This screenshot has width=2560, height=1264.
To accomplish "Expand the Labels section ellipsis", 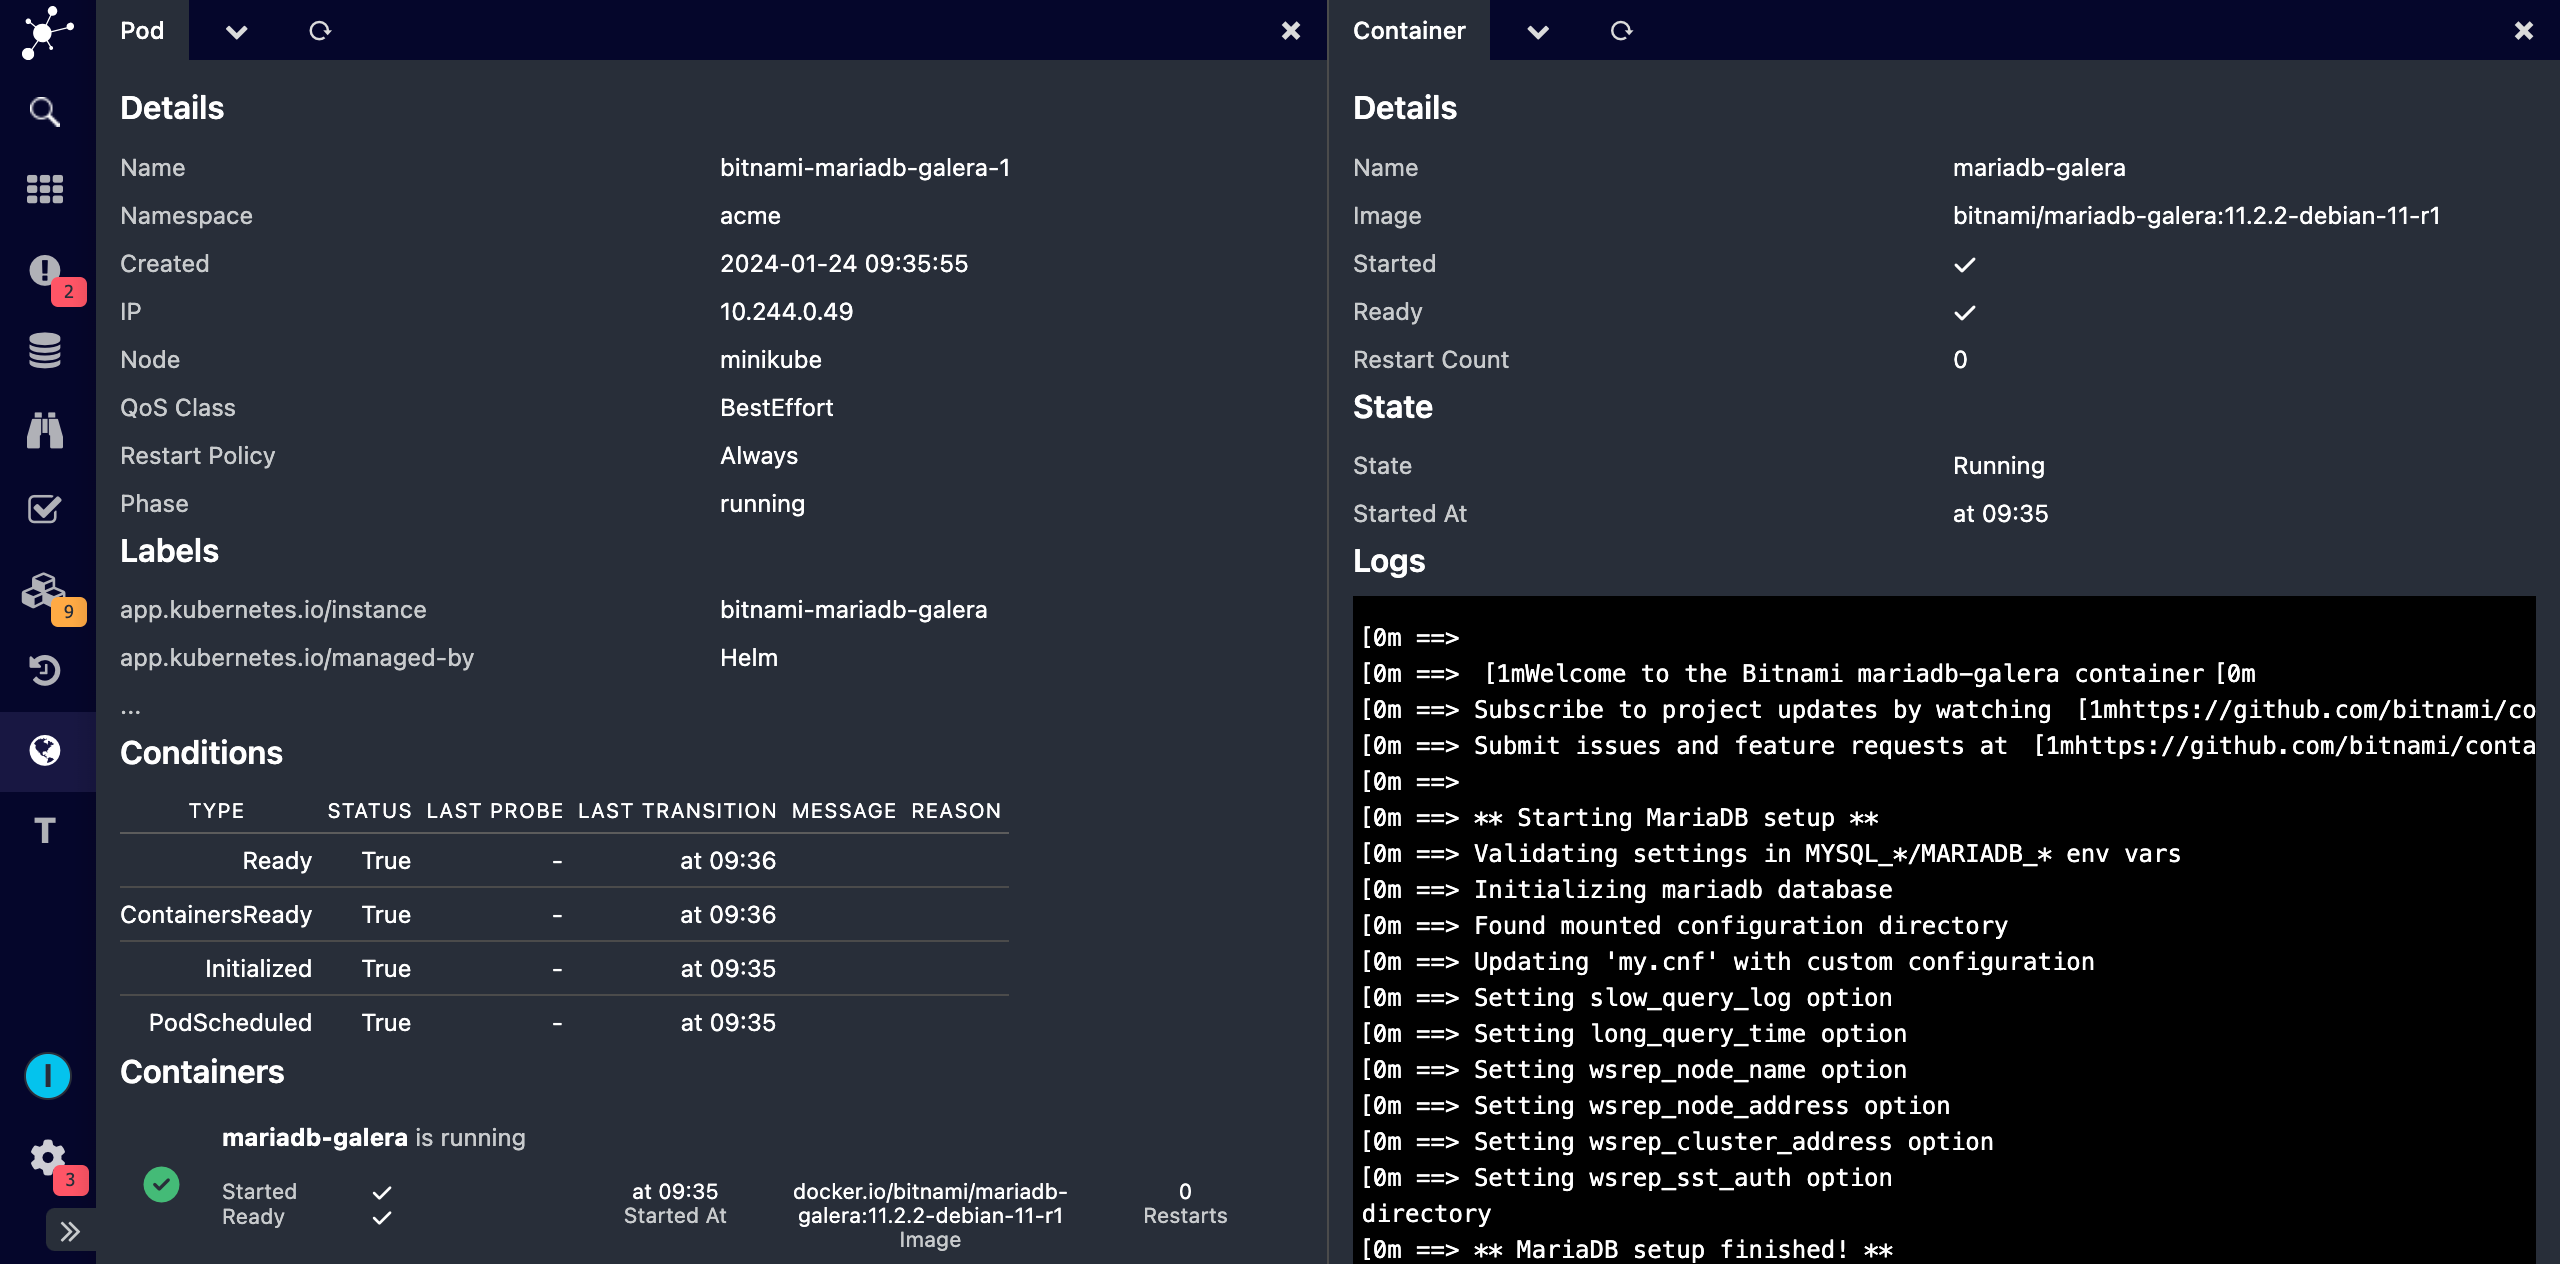I will (131, 705).
